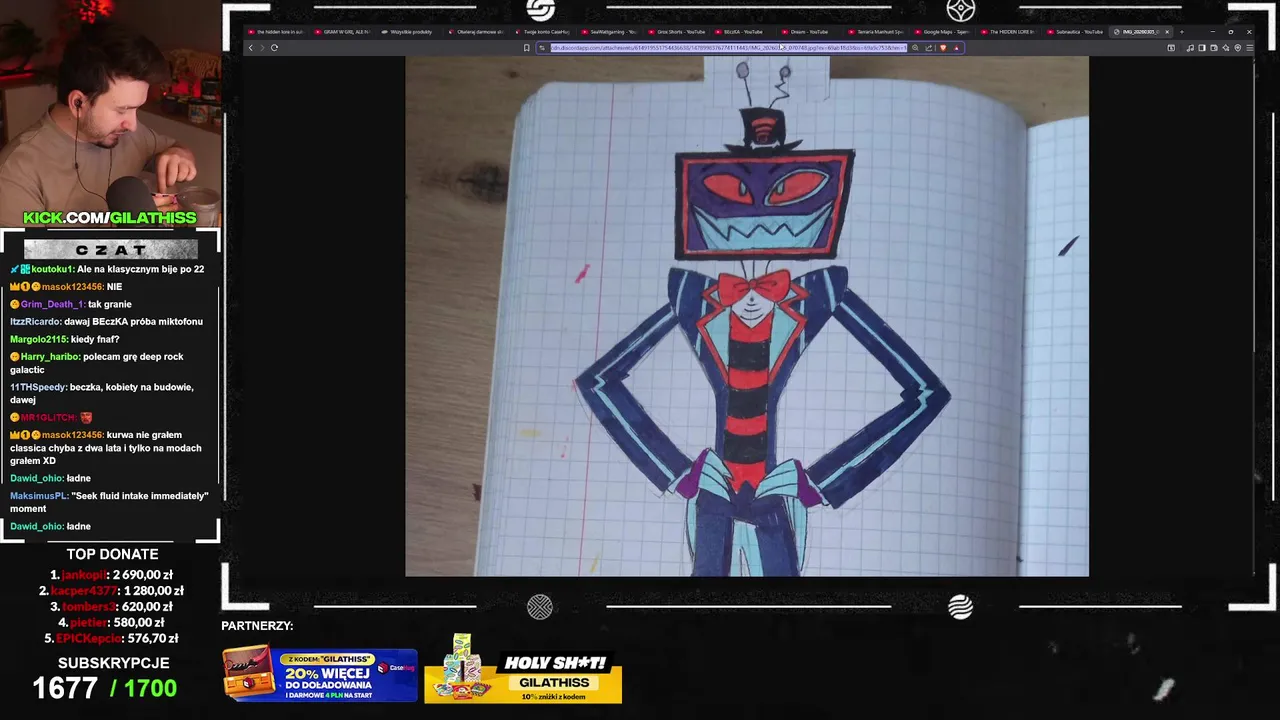Share this page using the share icon
The image size is (1280, 720).
929,48
